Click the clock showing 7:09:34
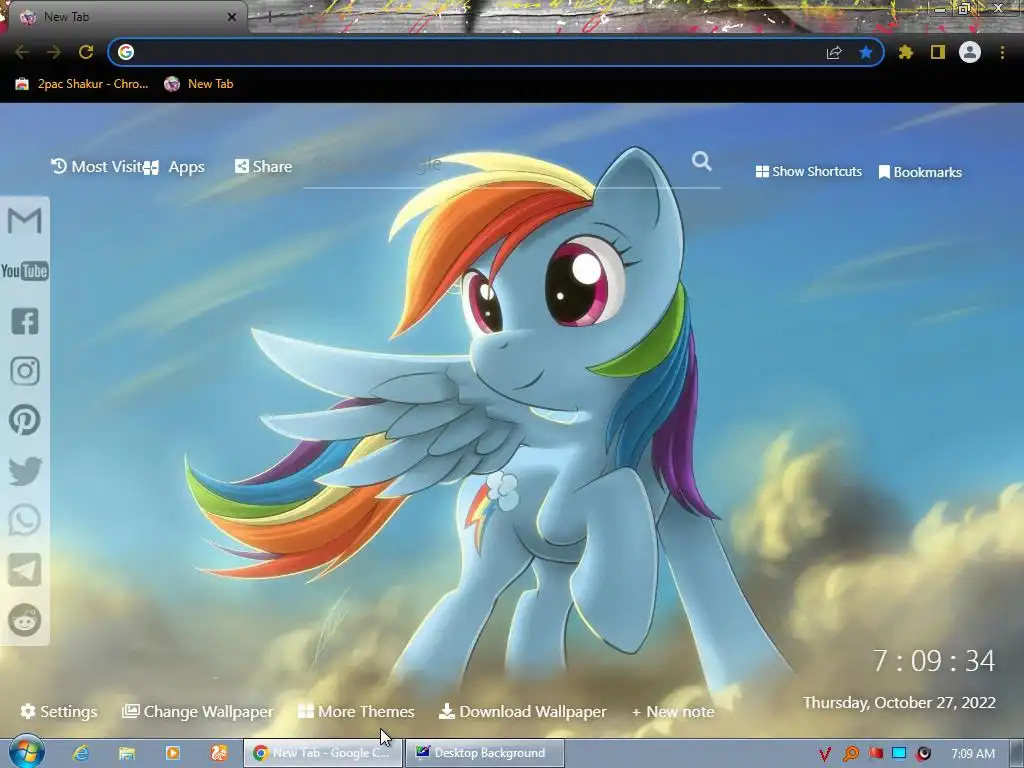The width and height of the screenshot is (1024, 768). 934,661
